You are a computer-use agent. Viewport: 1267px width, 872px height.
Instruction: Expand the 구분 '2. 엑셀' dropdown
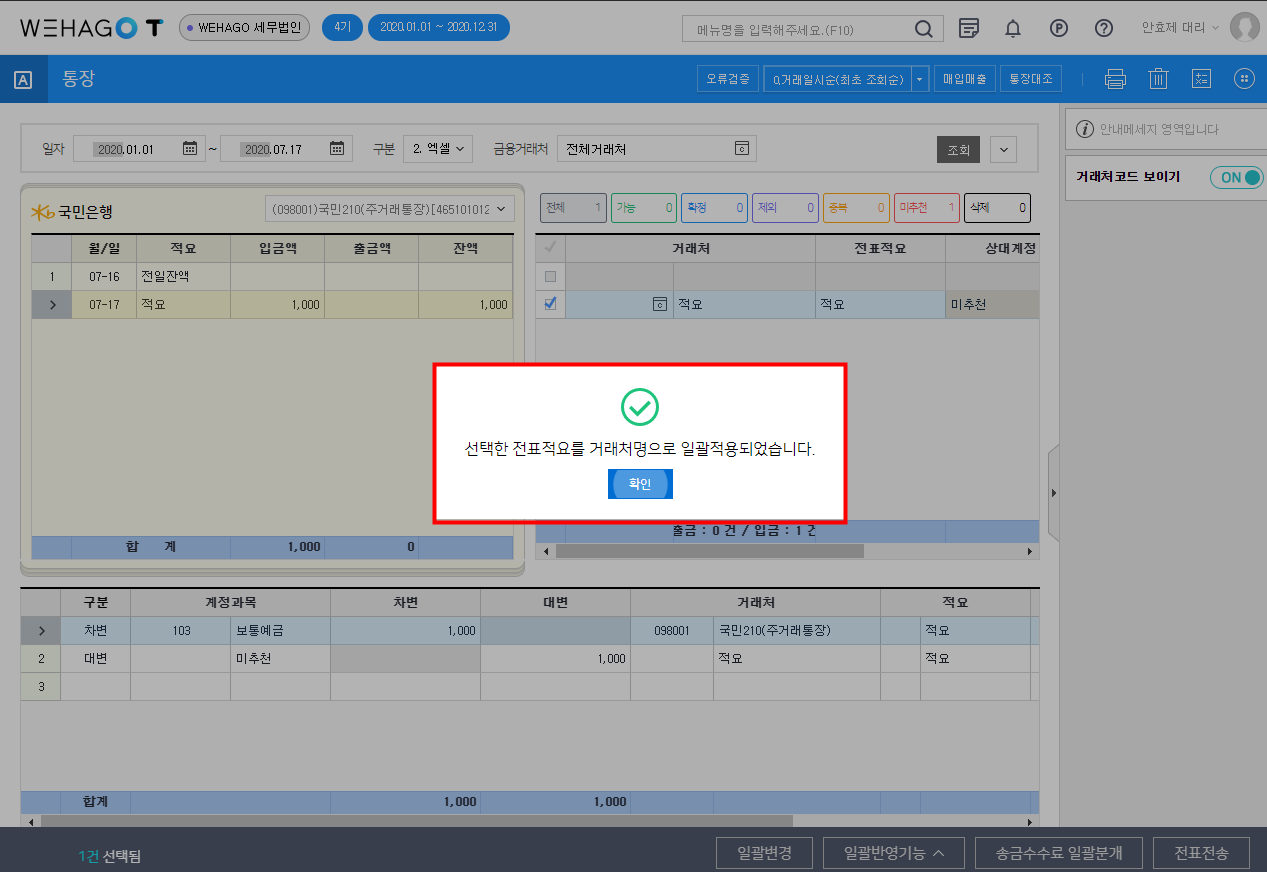(438, 149)
